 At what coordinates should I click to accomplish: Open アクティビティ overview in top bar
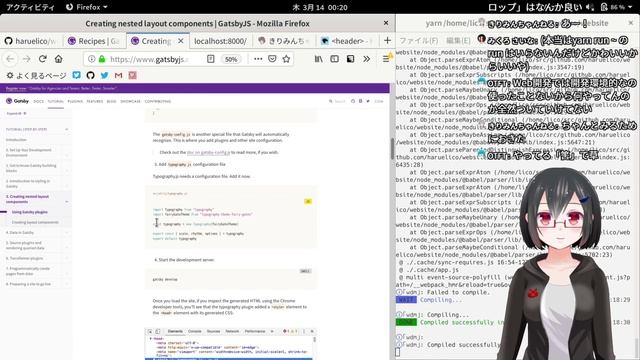point(30,7)
